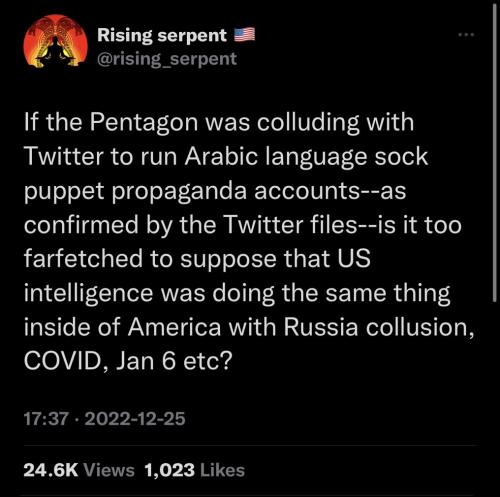Click the word Pentagon in the tweet
Screen dimensions: 500x497
point(144,123)
